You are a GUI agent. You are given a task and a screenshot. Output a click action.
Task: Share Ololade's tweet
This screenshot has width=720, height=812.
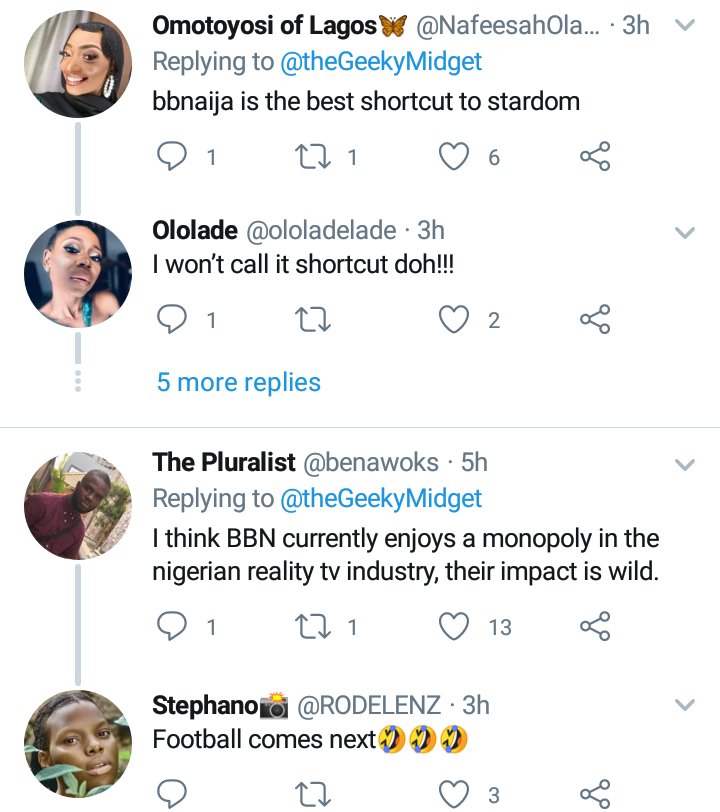coord(595,320)
